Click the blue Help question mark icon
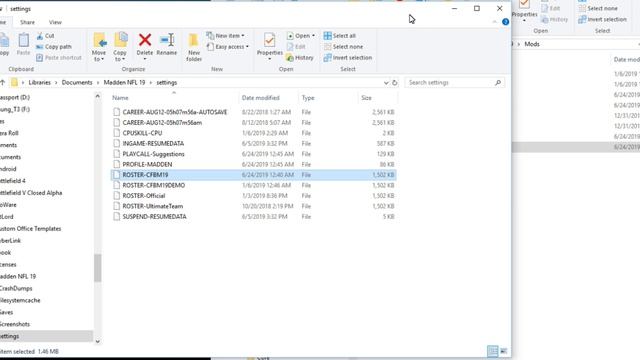Viewport: 640px width, 360px height. pyautogui.click(x=505, y=22)
